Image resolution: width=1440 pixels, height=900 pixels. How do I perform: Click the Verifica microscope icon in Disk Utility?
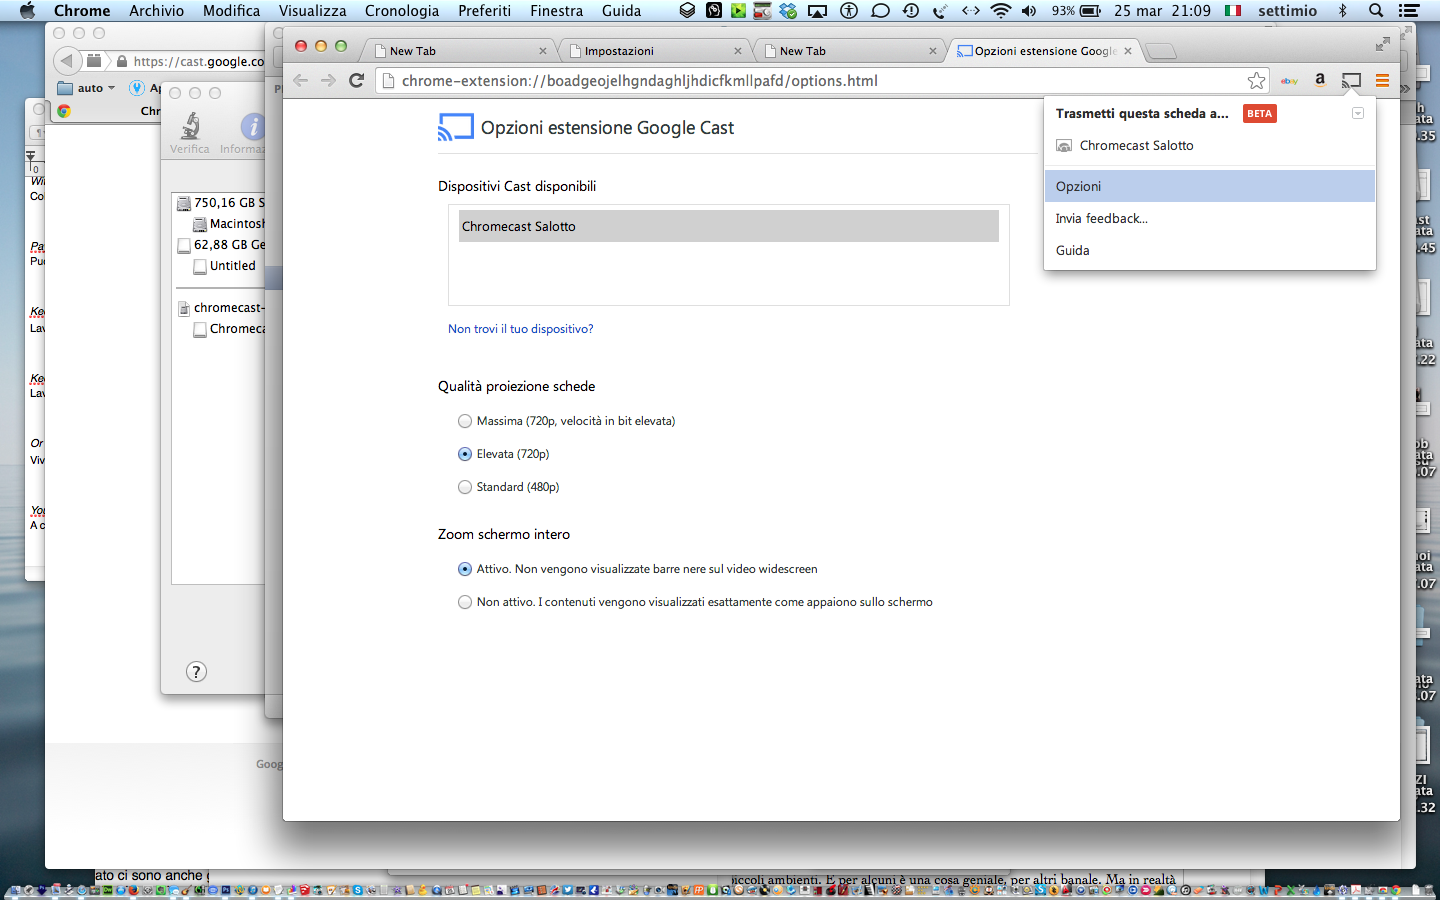tap(190, 127)
